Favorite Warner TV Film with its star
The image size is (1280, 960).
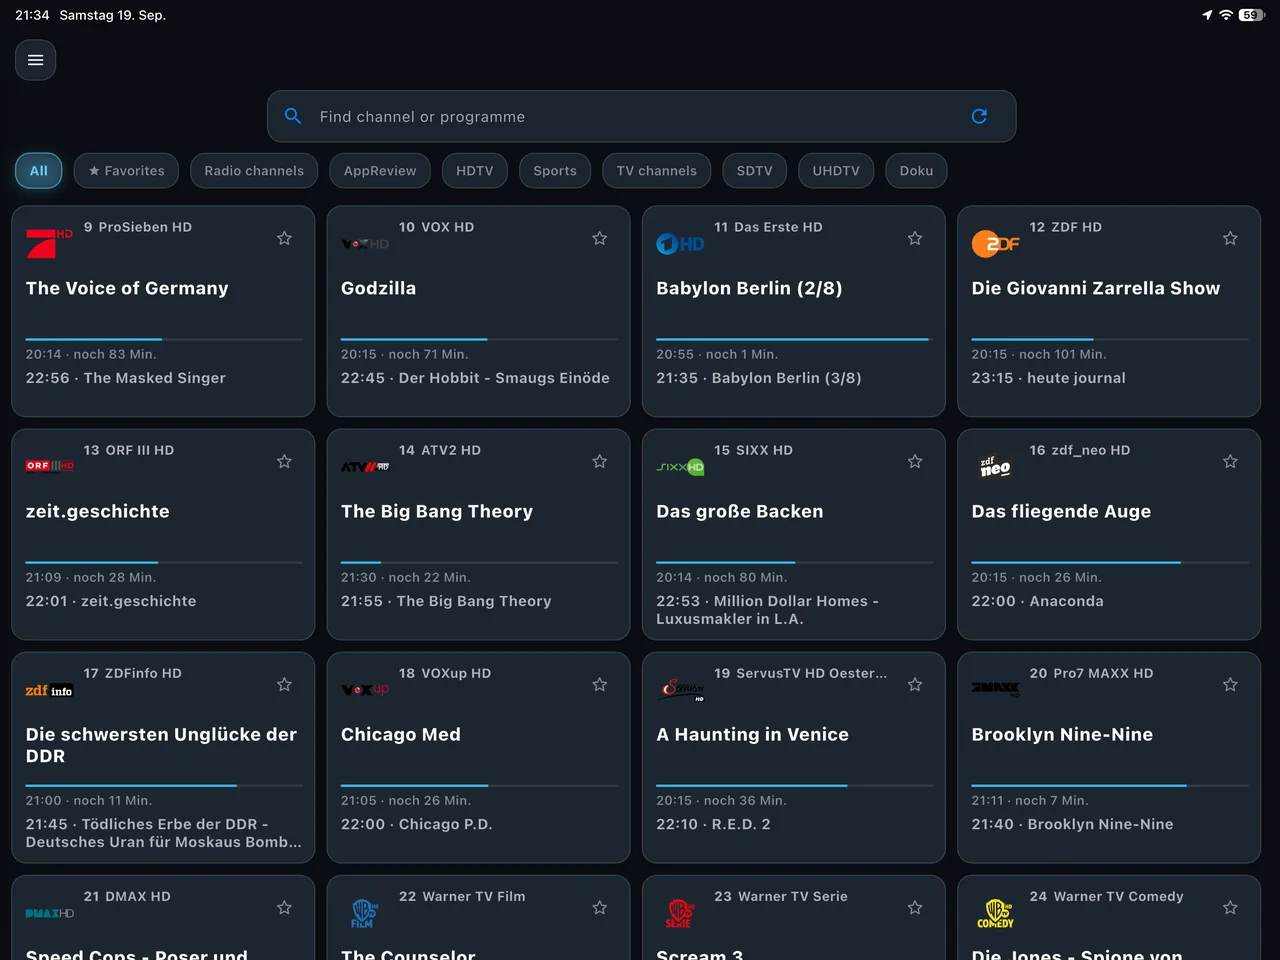point(600,907)
